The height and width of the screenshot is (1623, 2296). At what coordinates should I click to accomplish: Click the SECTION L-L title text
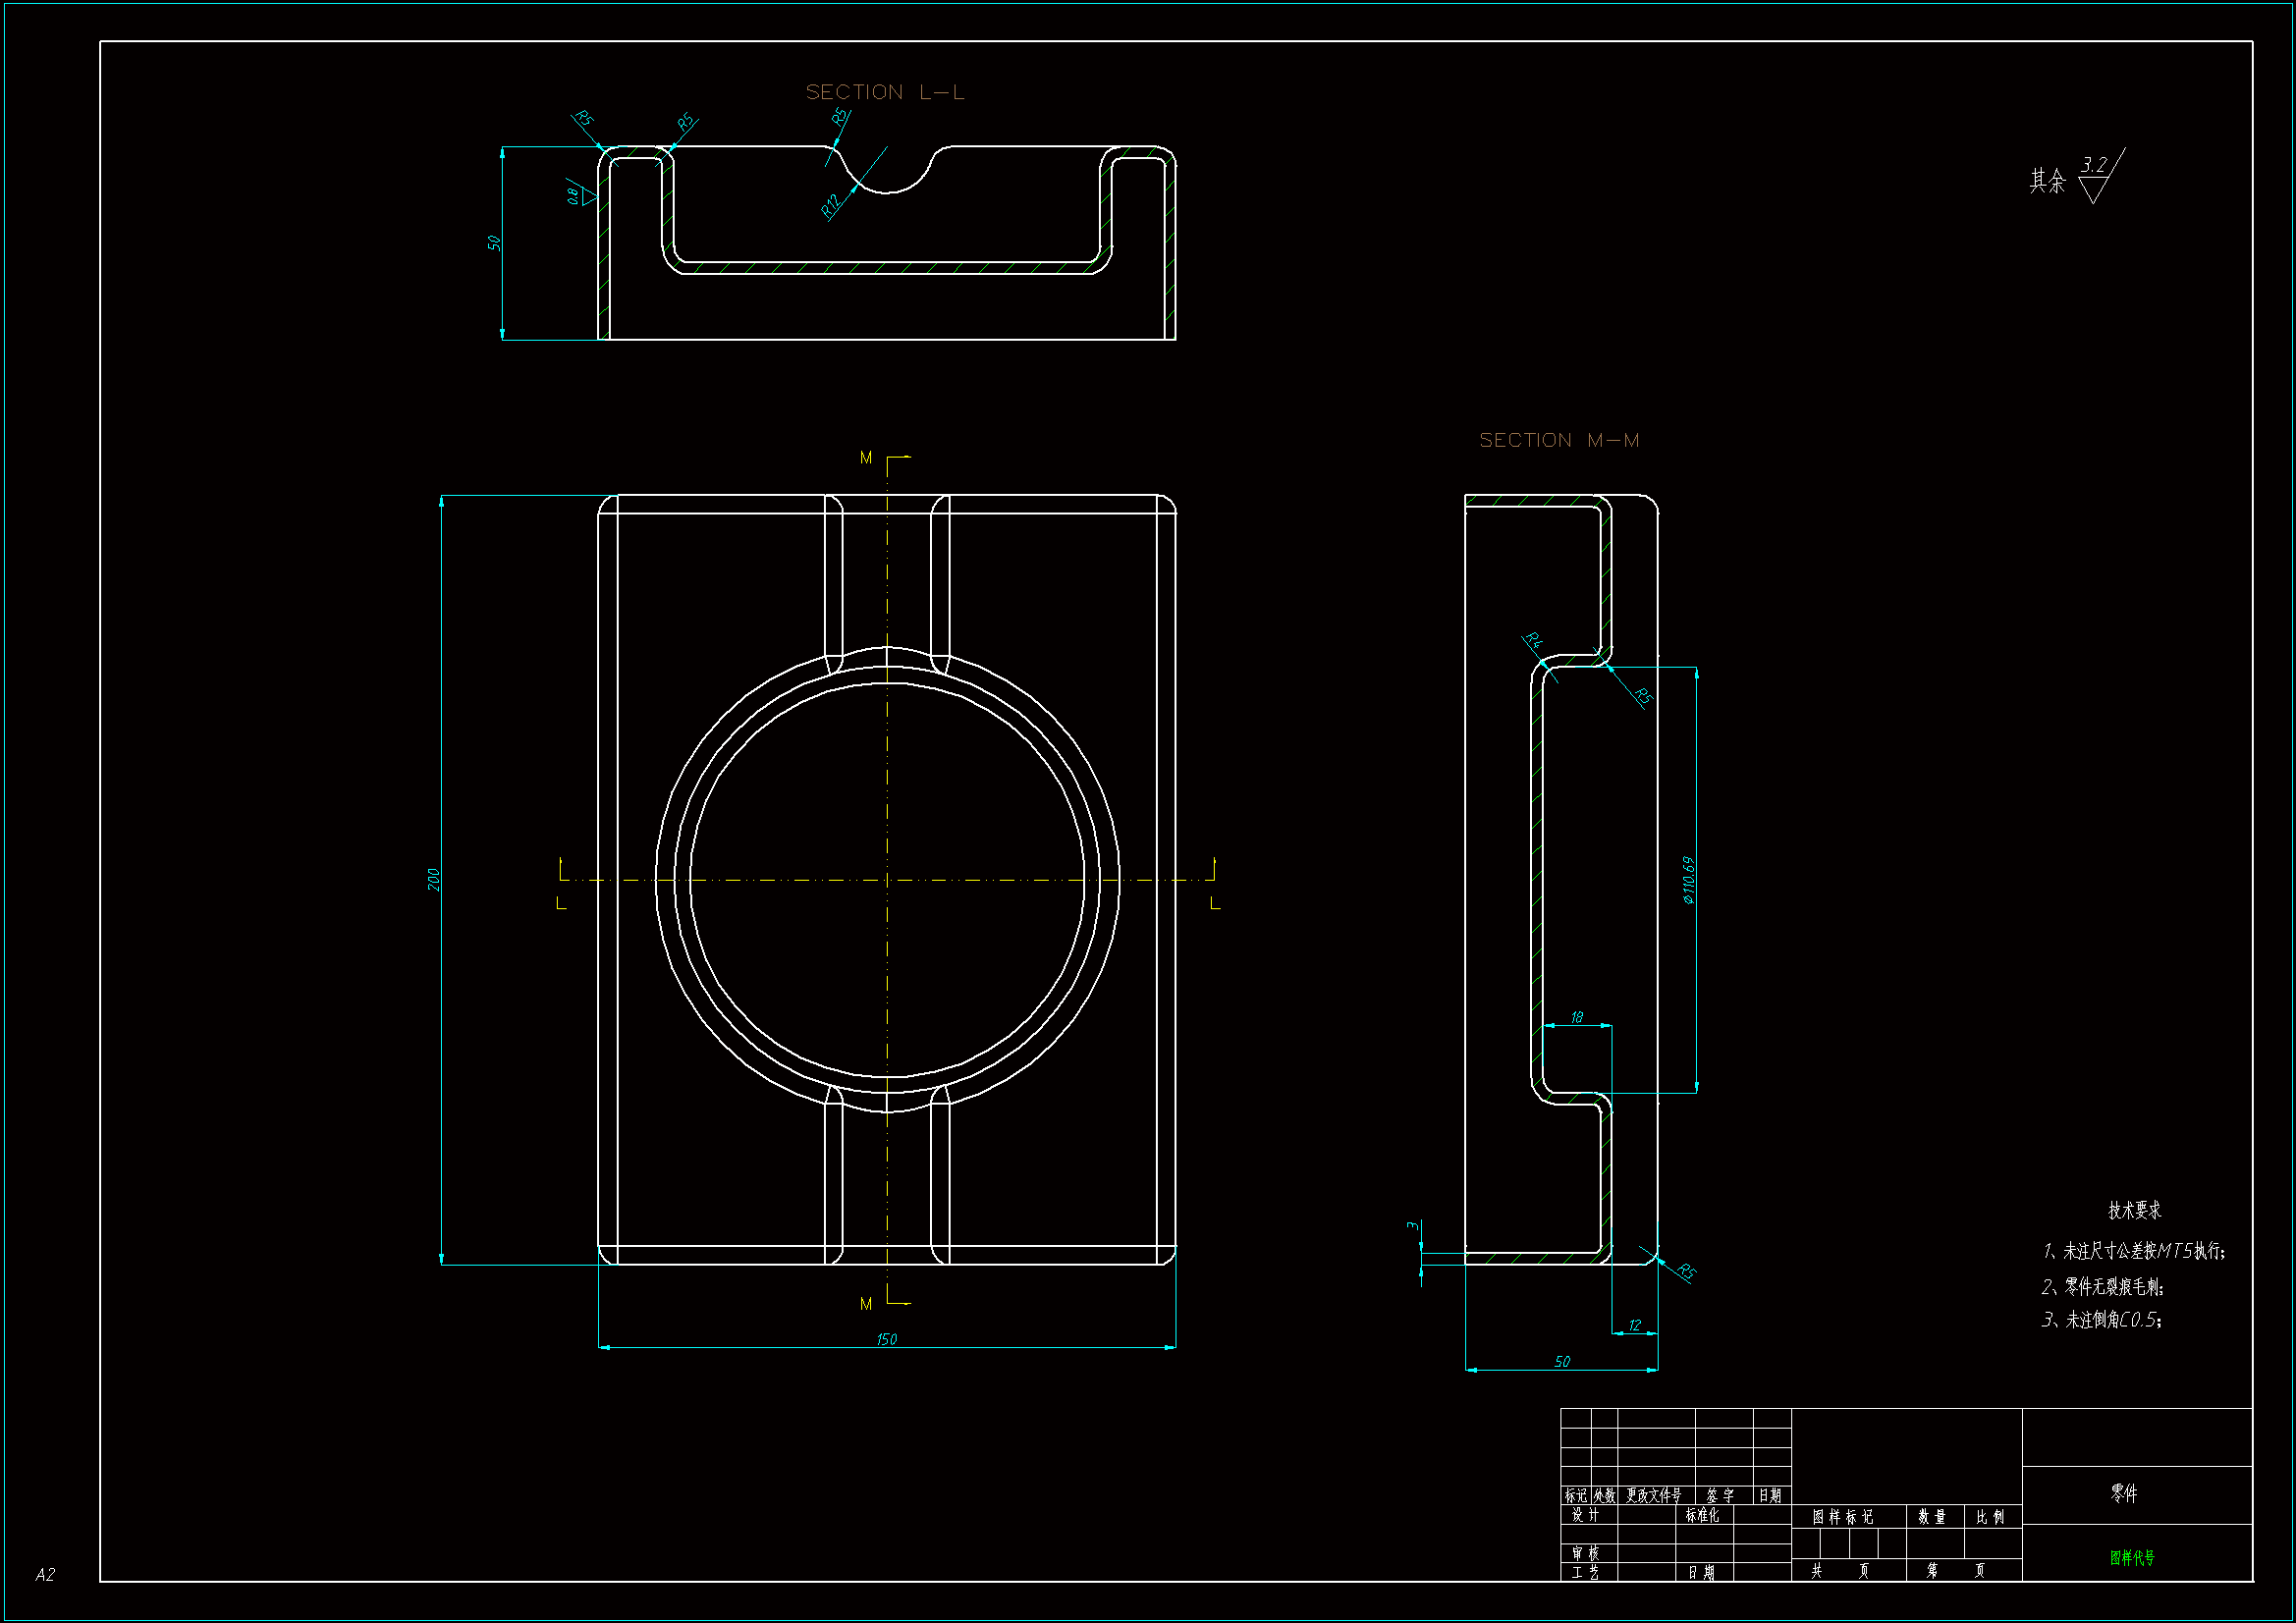[x=884, y=92]
